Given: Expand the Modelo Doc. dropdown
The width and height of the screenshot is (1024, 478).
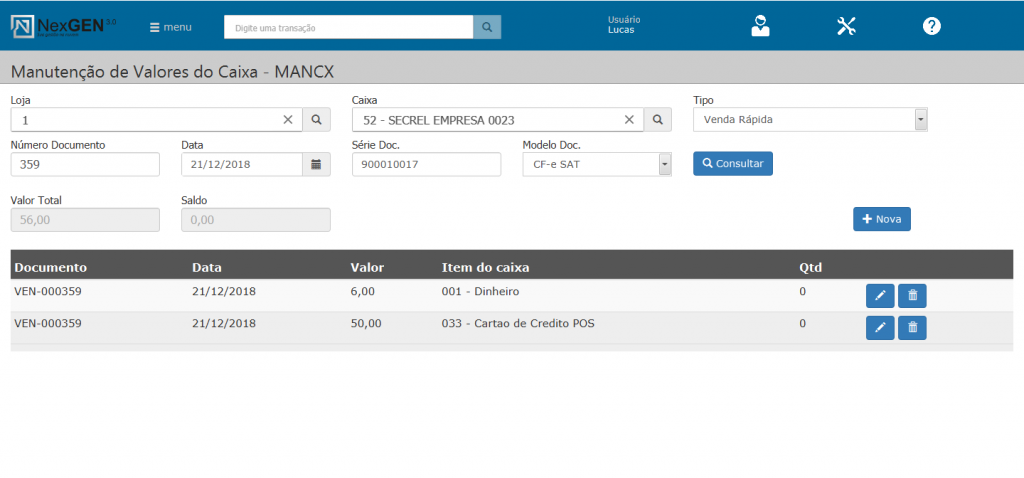Looking at the screenshot, I should (664, 164).
